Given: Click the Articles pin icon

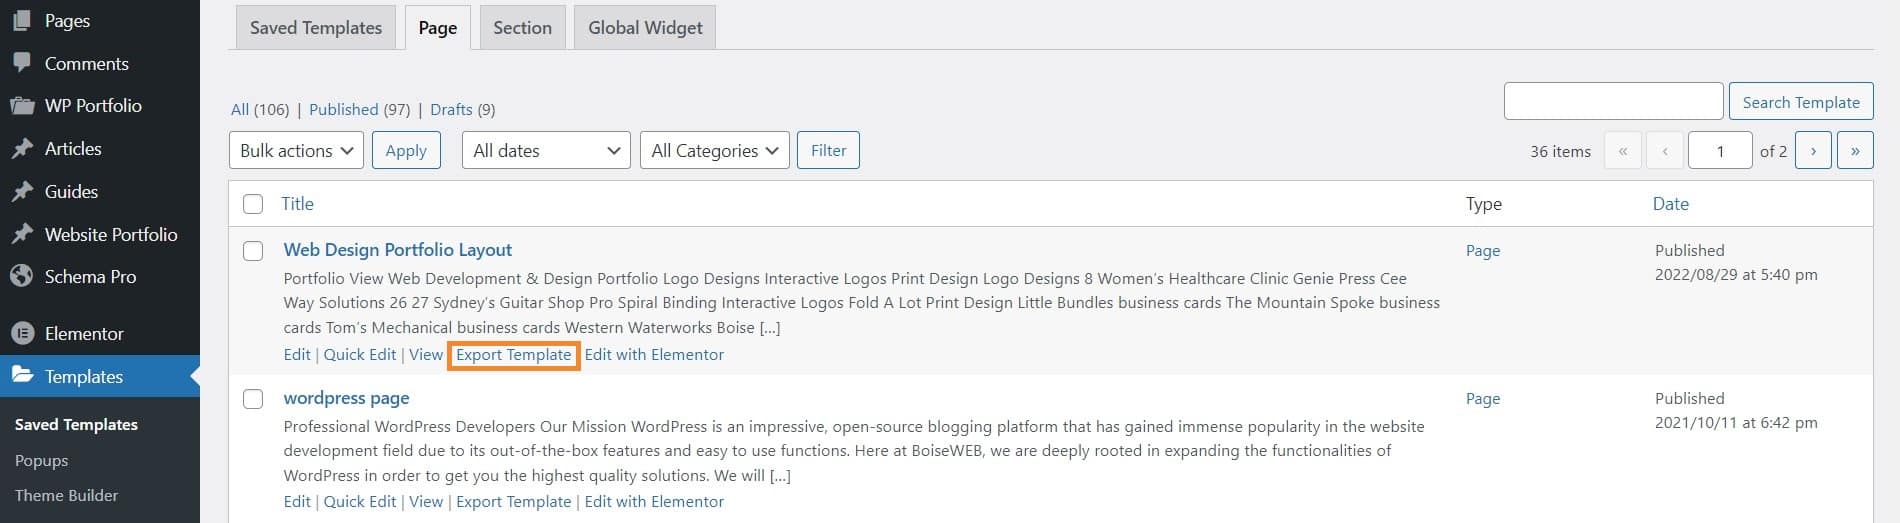Looking at the screenshot, I should pyautogui.click(x=22, y=148).
